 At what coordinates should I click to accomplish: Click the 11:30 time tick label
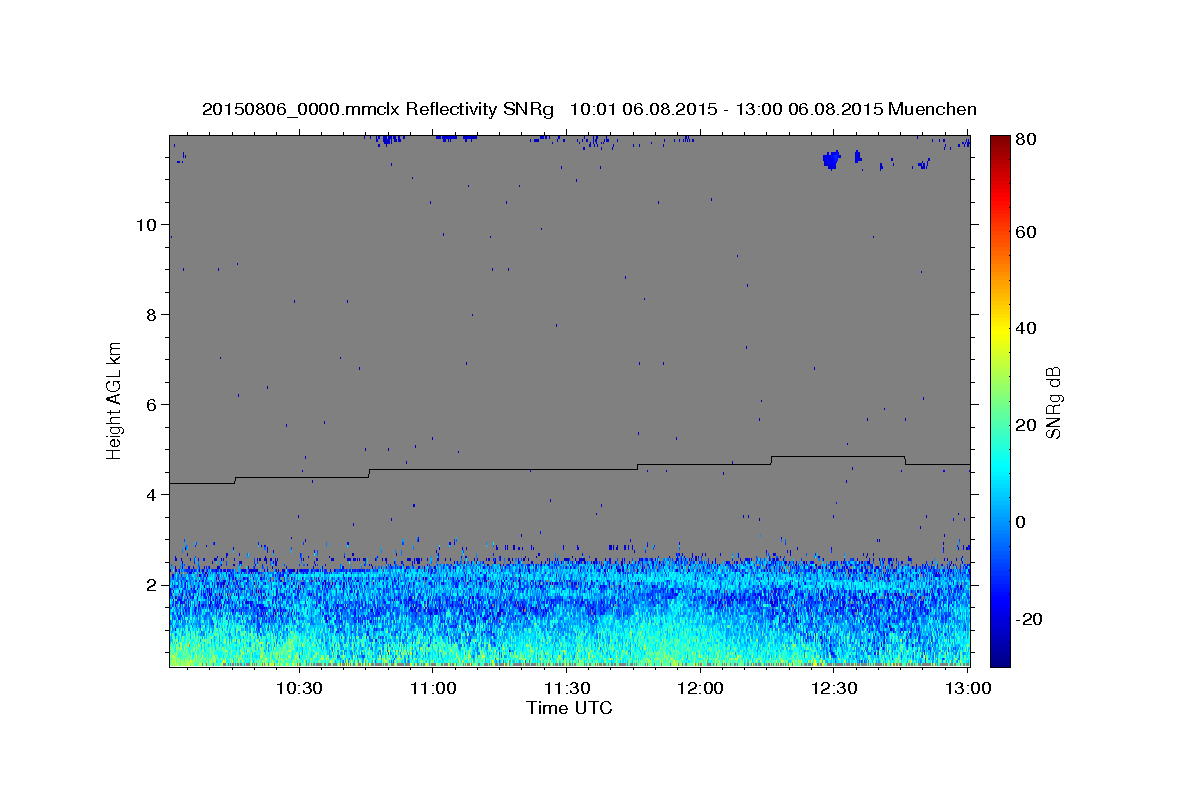567,689
